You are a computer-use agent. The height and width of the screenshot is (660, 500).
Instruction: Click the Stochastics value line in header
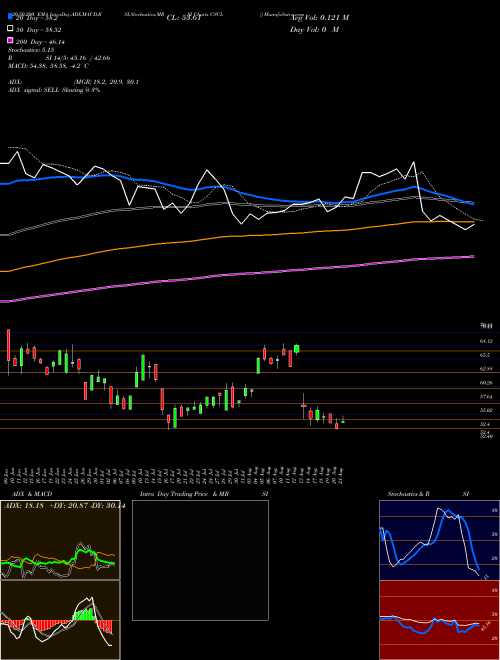click(x=31, y=50)
